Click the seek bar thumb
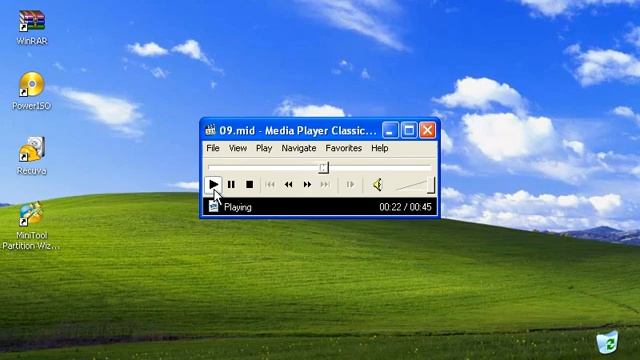This screenshot has width=640, height=360. [323, 167]
